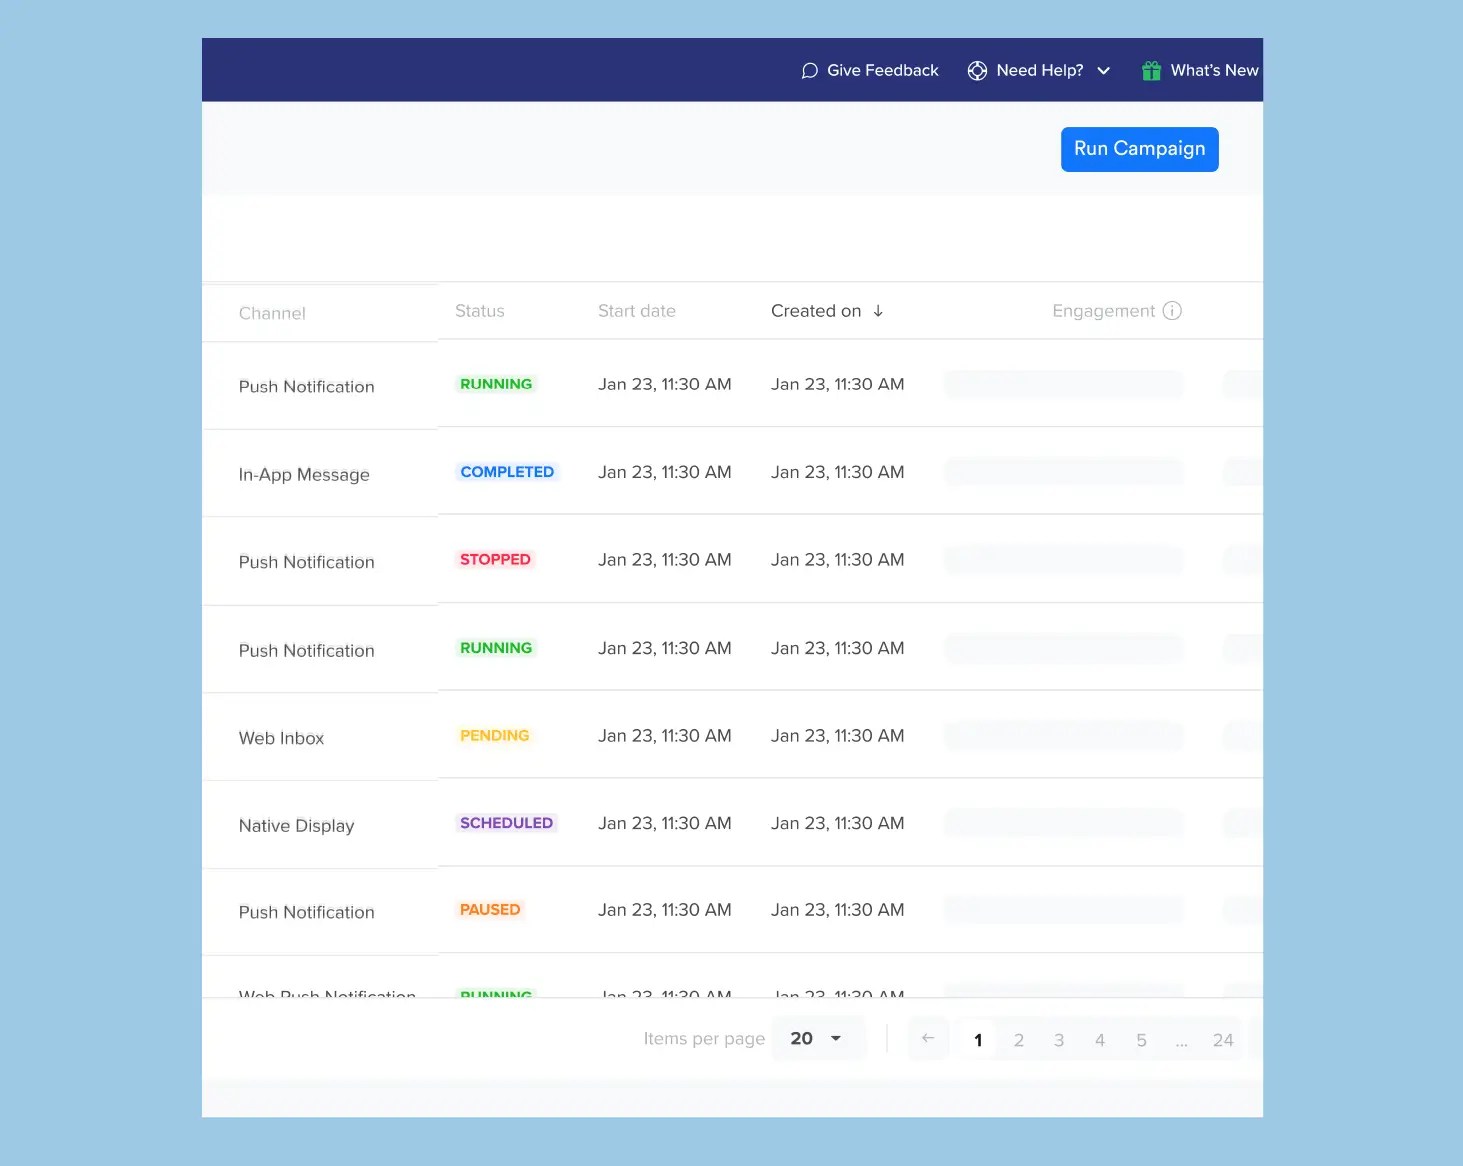Screen dimensions: 1463x1166
Task: Click the Run Campaign button
Action: click(1139, 148)
